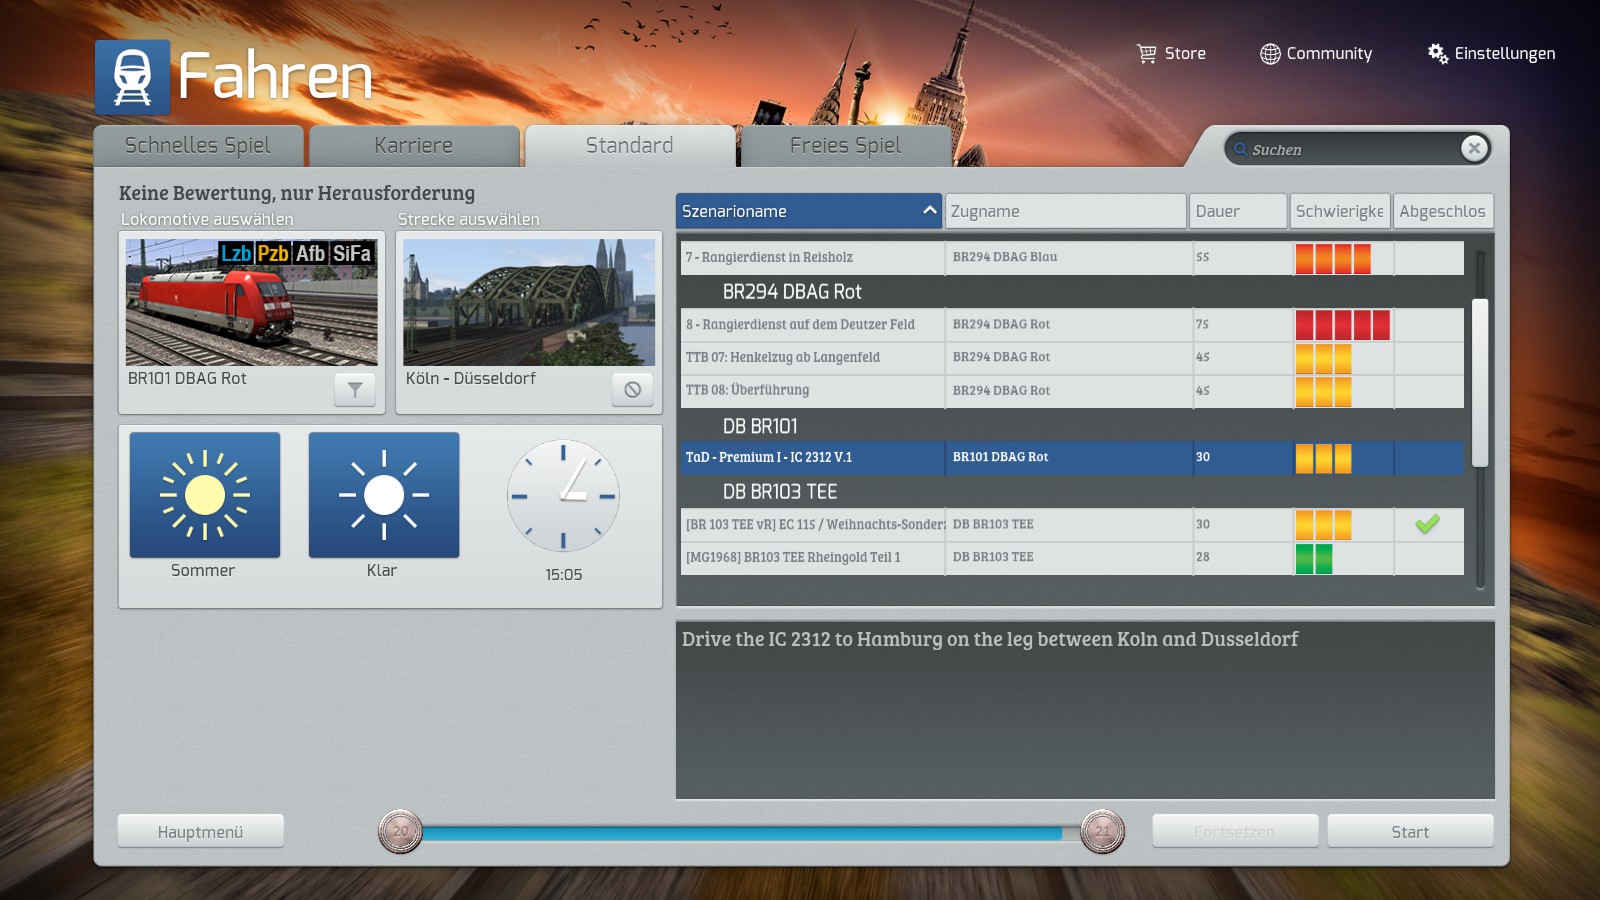Click the Hauptmenü button
Image resolution: width=1600 pixels, height=900 pixels.
[200, 831]
